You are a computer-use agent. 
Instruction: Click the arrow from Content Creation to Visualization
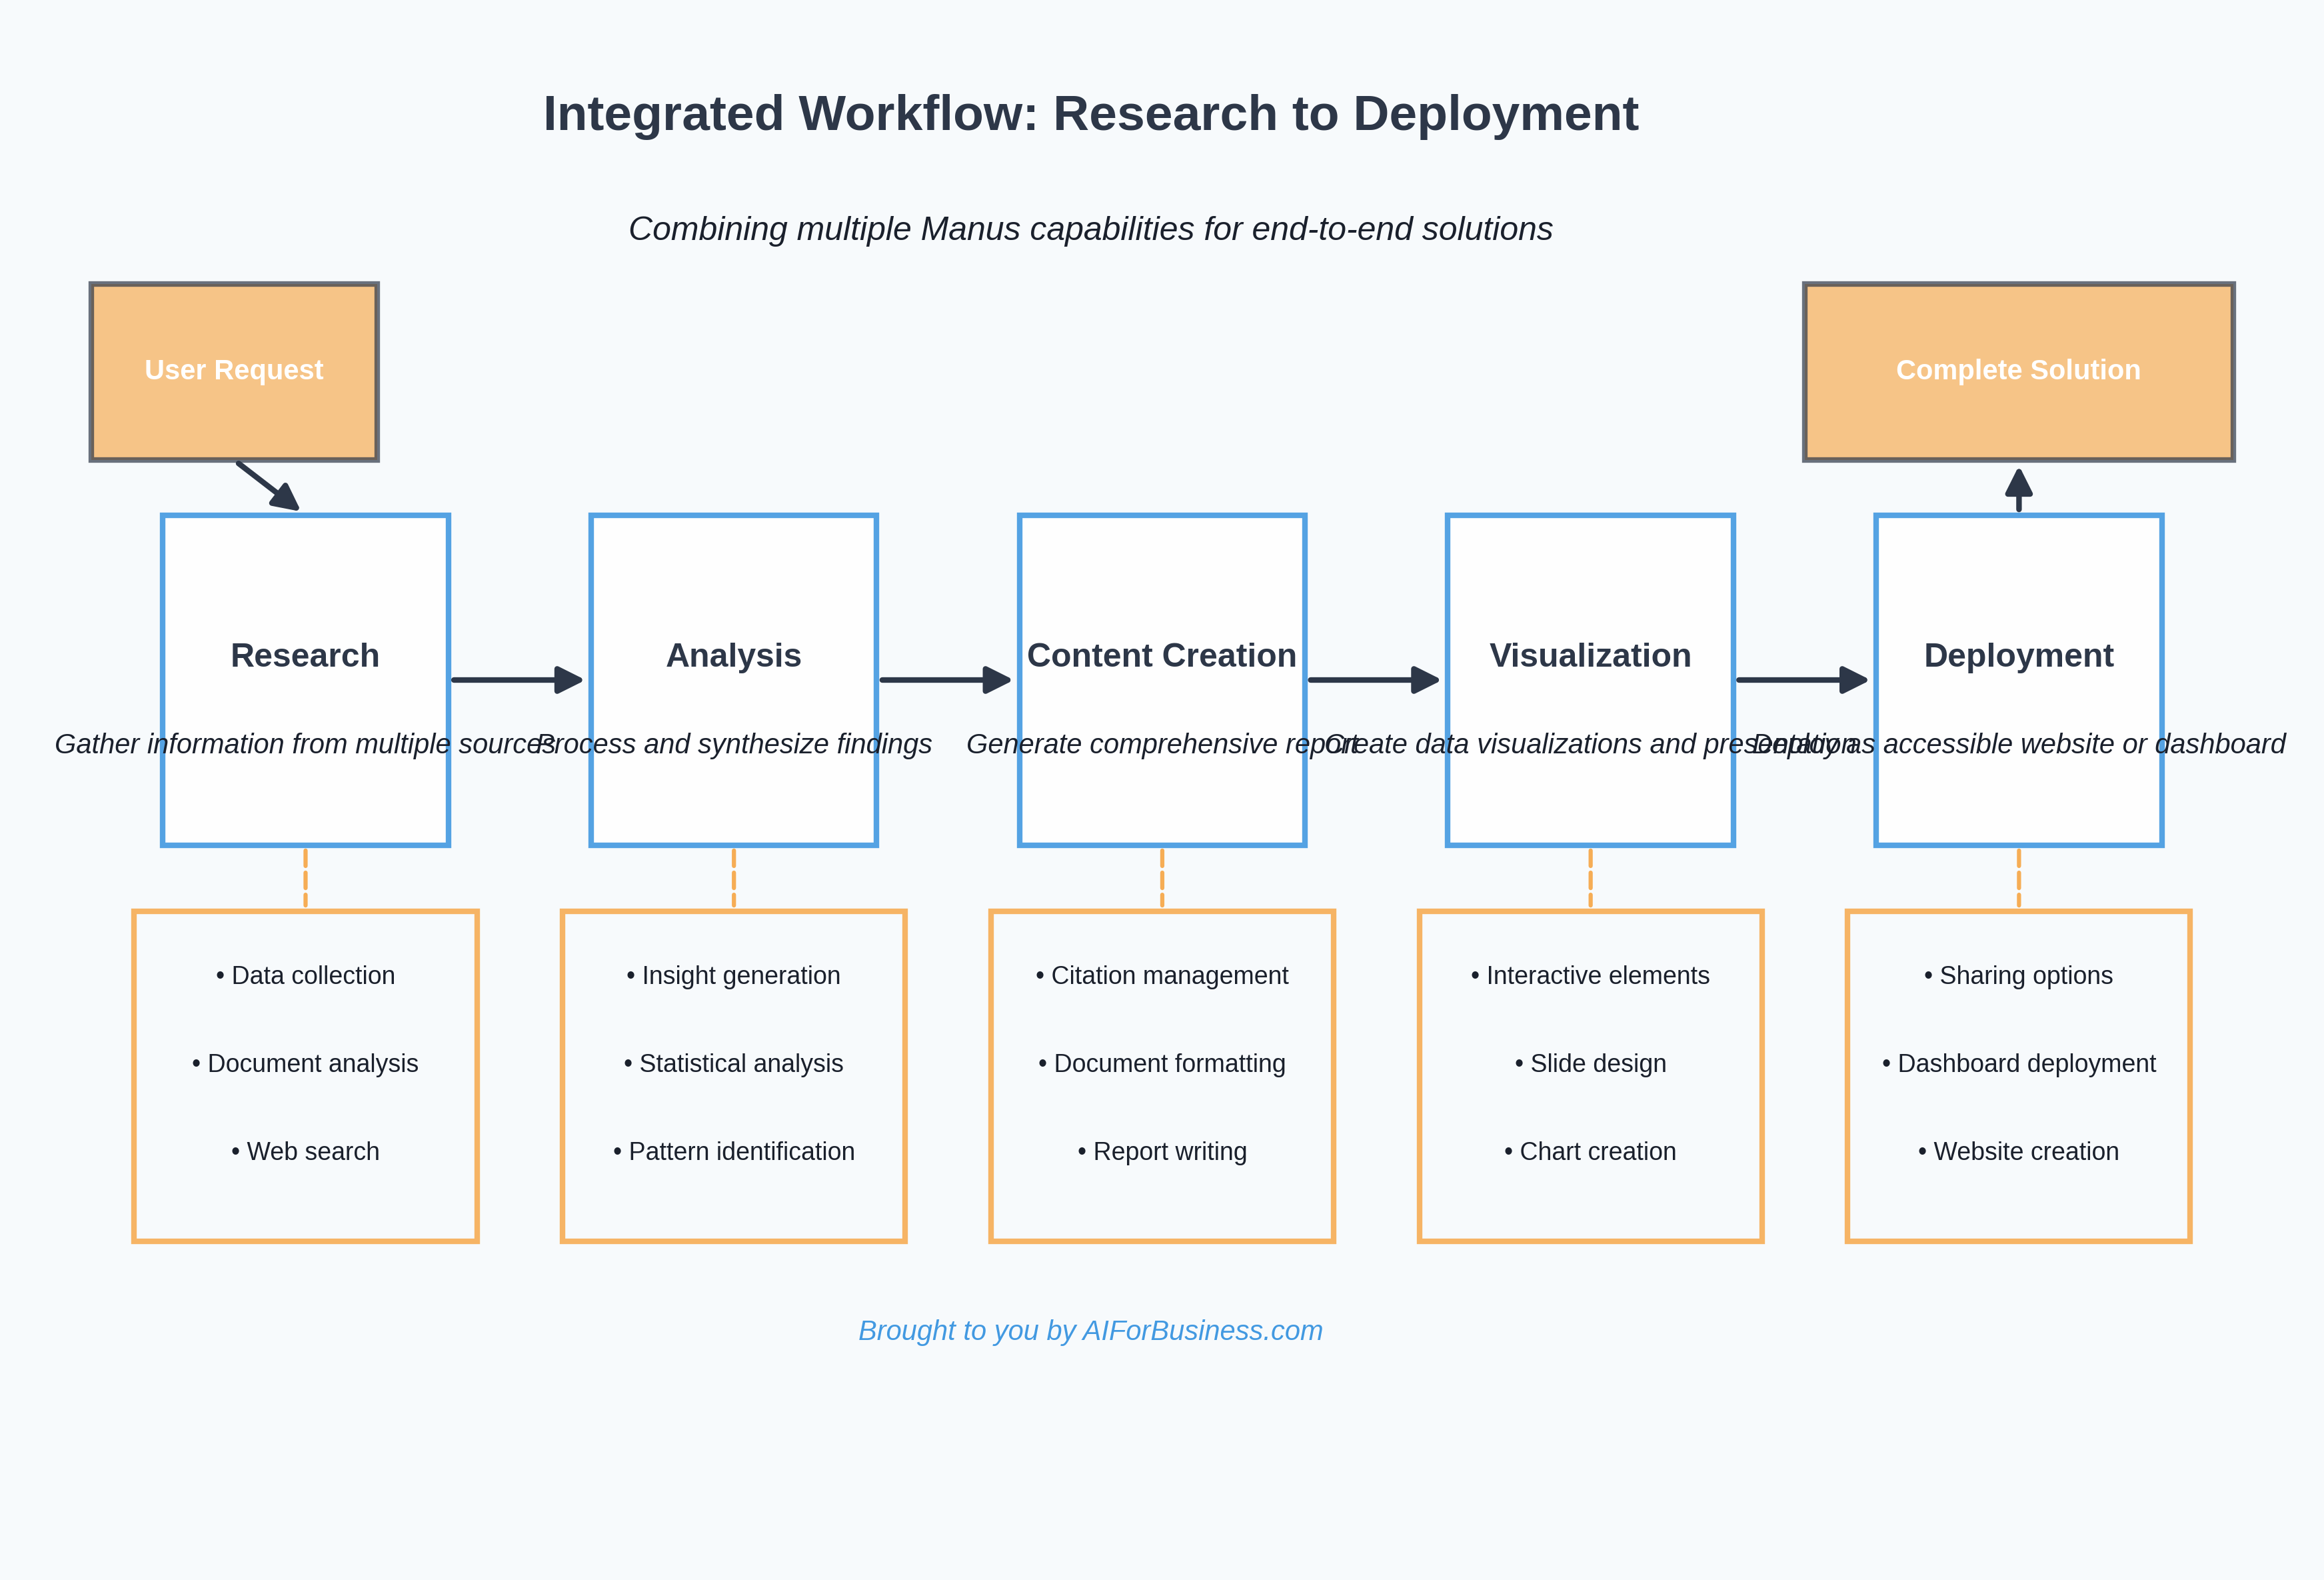click(x=1373, y=680)
